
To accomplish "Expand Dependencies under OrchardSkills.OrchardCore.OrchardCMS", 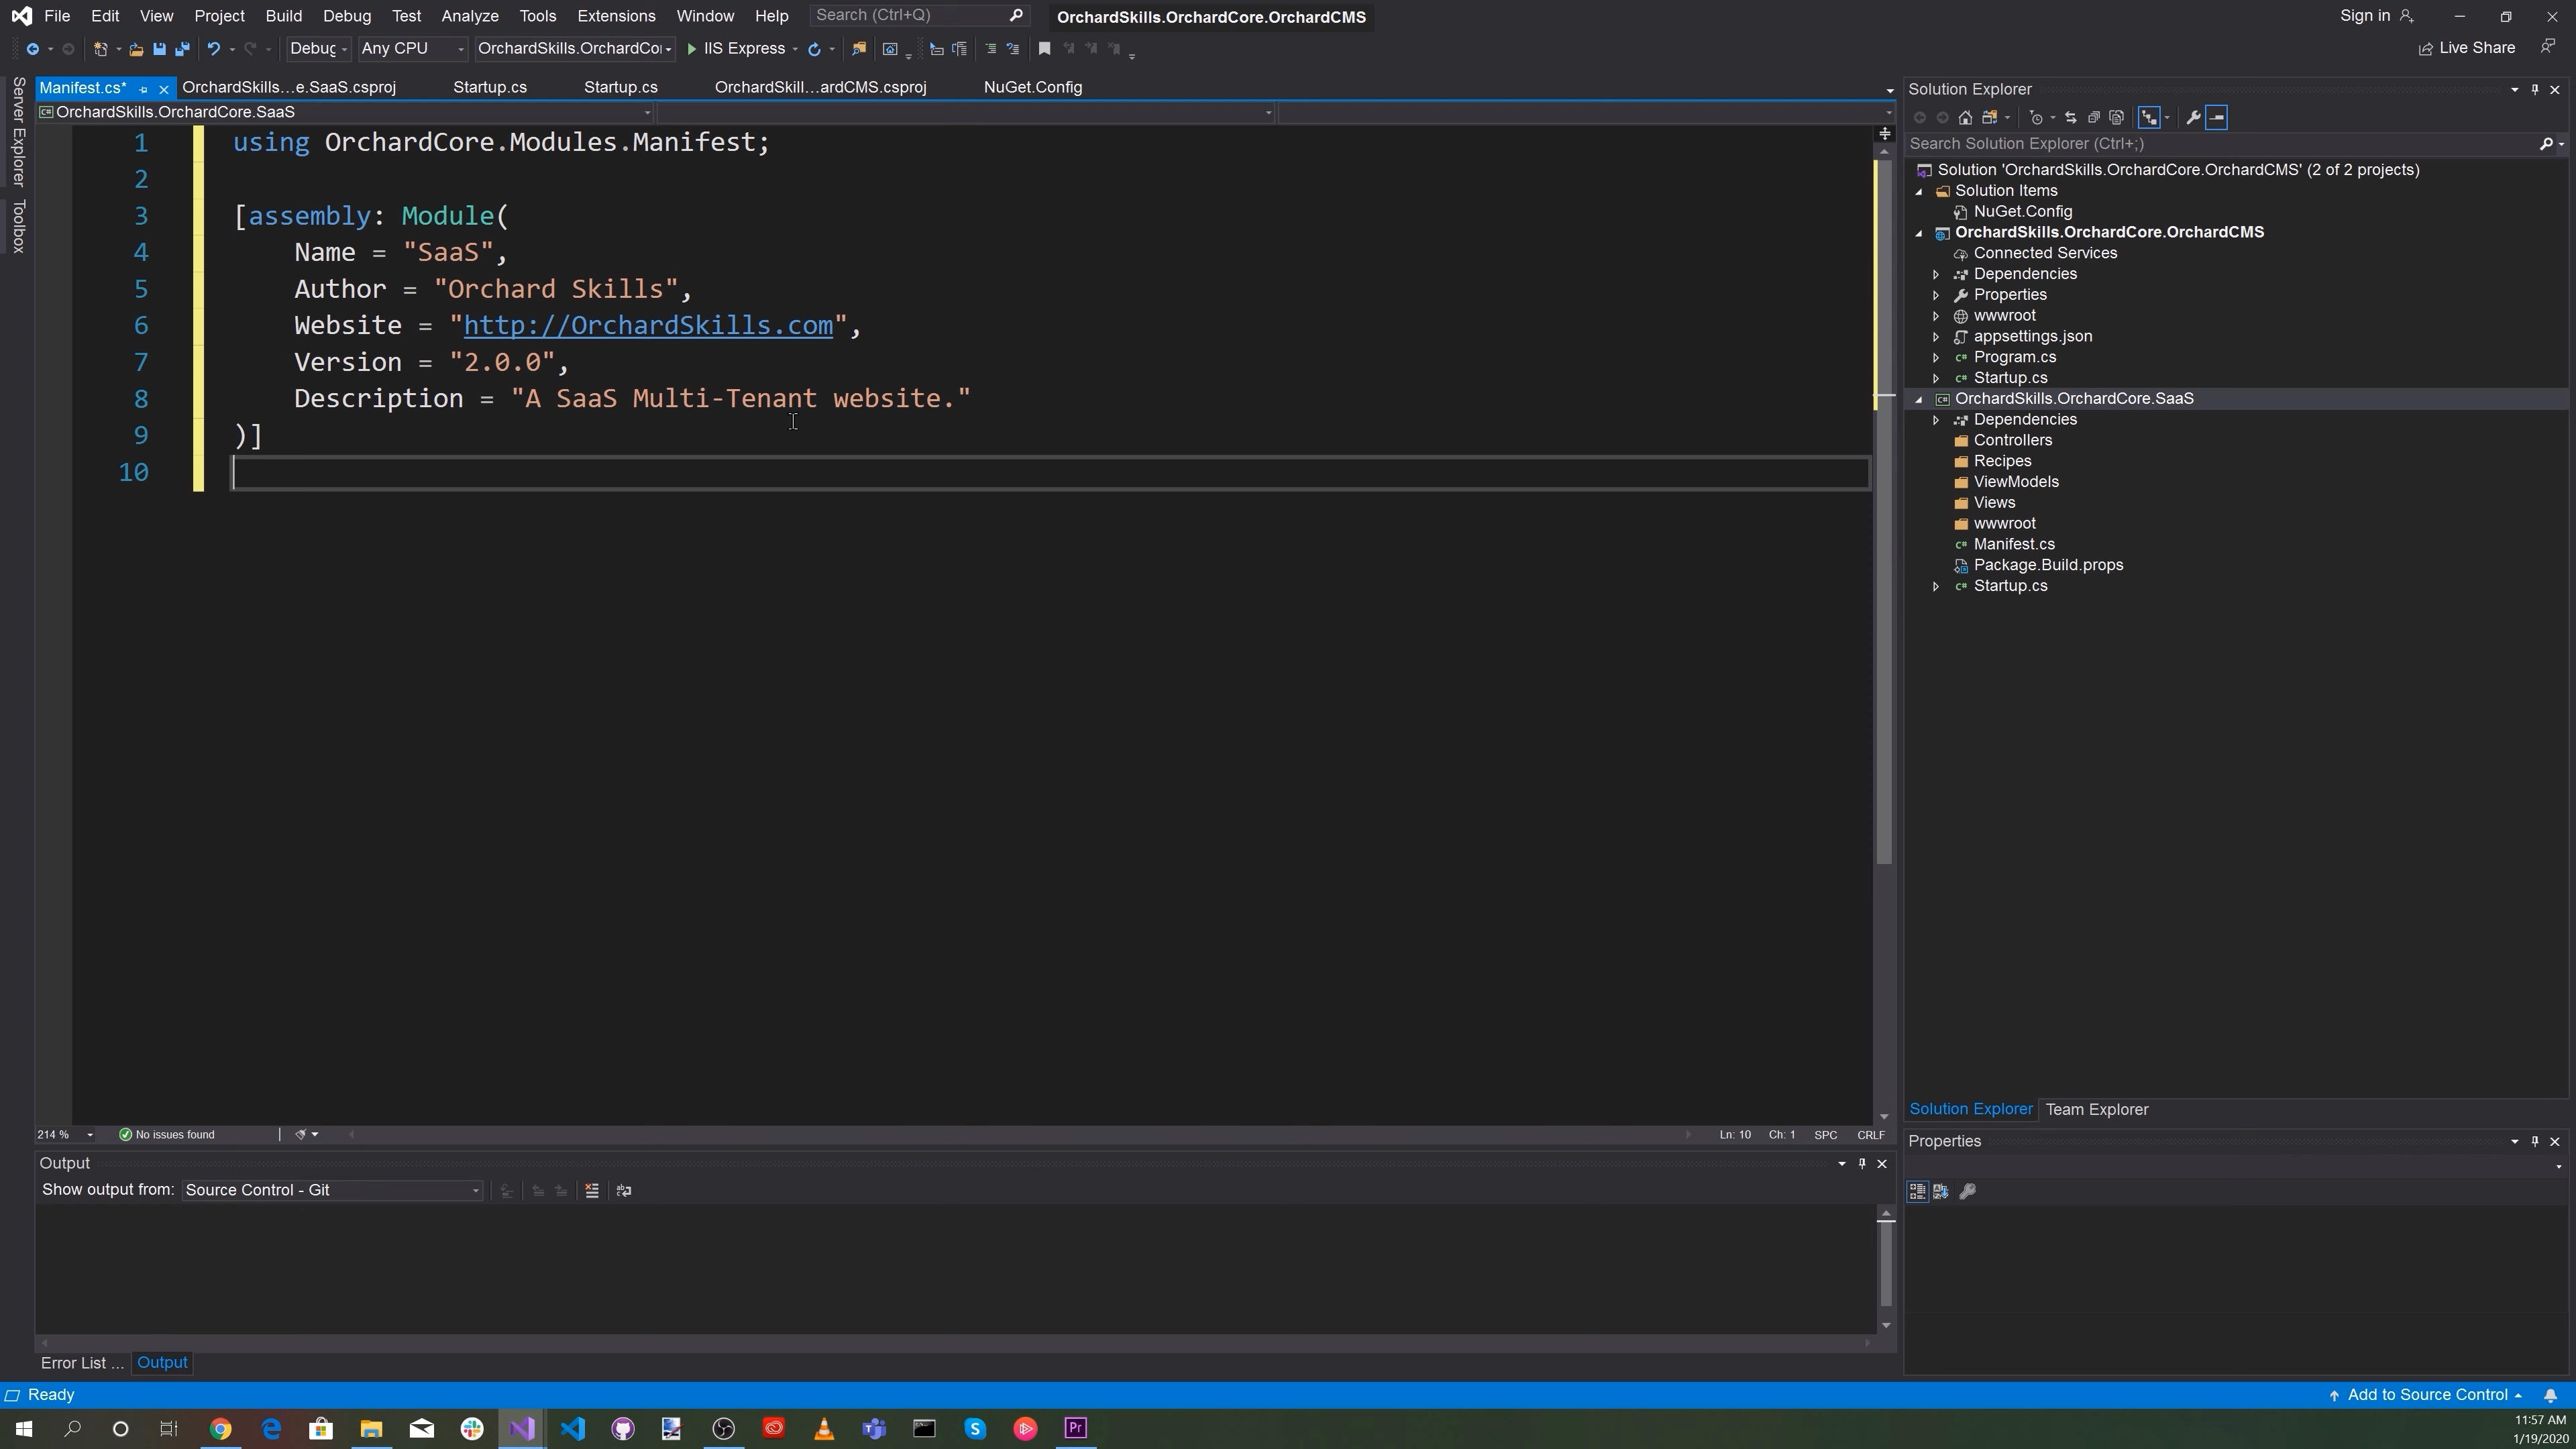I will [1936, 274].
